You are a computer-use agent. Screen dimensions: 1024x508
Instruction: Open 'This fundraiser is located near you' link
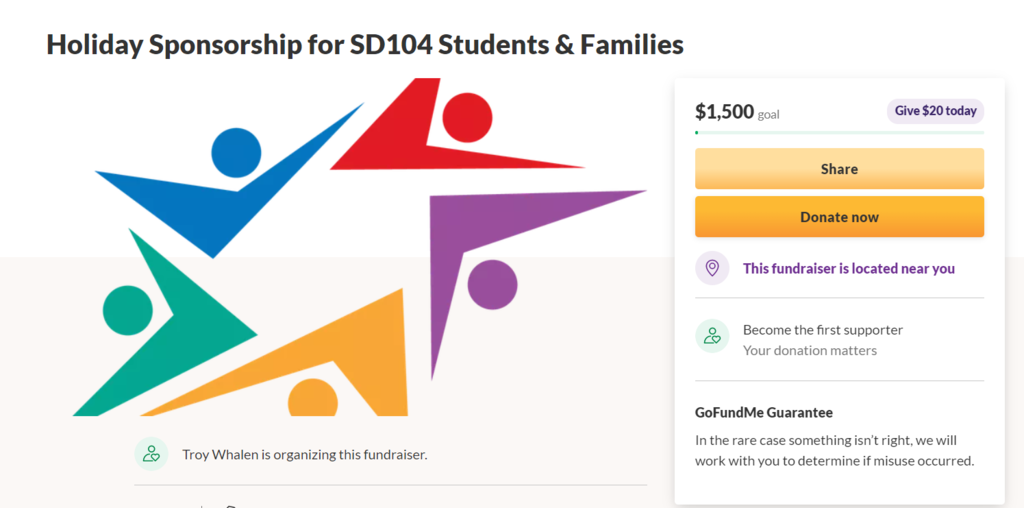coord(849,268)
